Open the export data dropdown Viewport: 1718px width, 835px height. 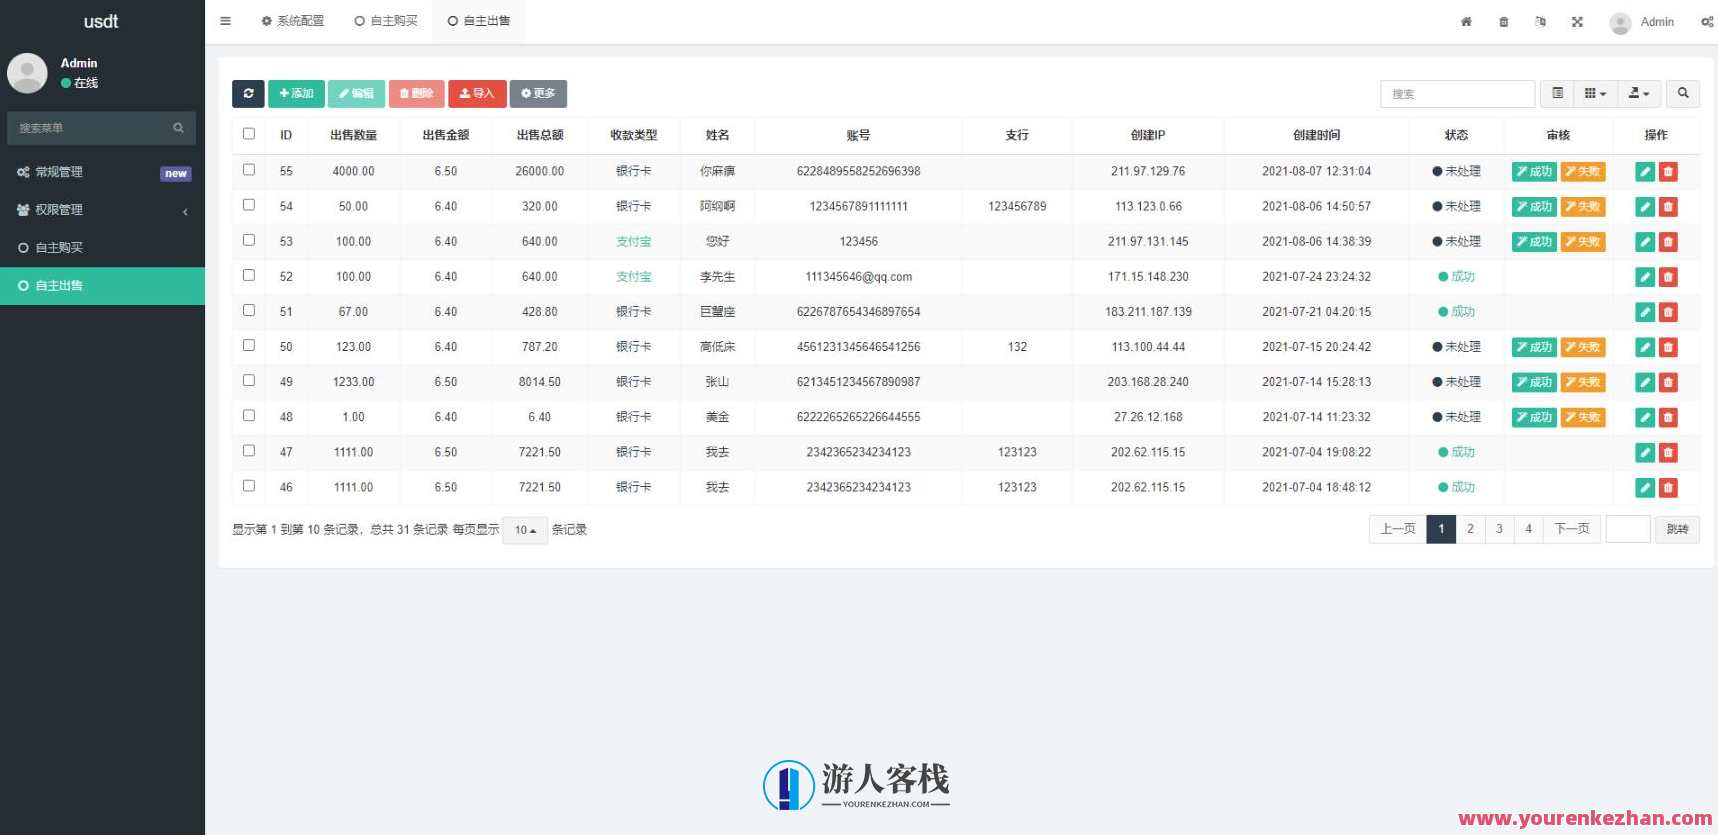click(1639, 93)
